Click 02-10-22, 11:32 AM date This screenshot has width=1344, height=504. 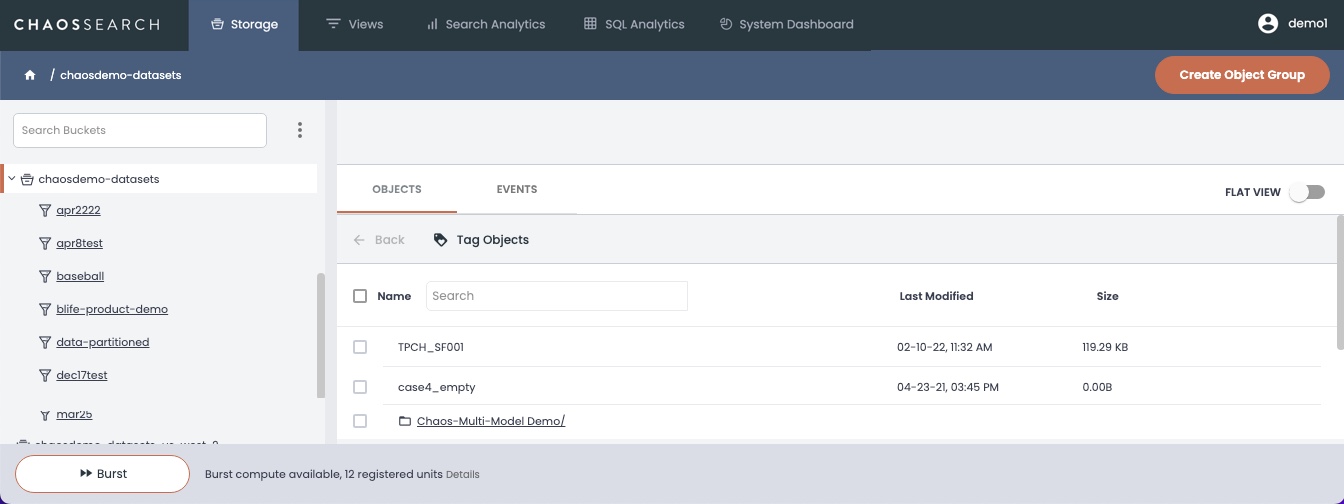click(x=945, y=347)
